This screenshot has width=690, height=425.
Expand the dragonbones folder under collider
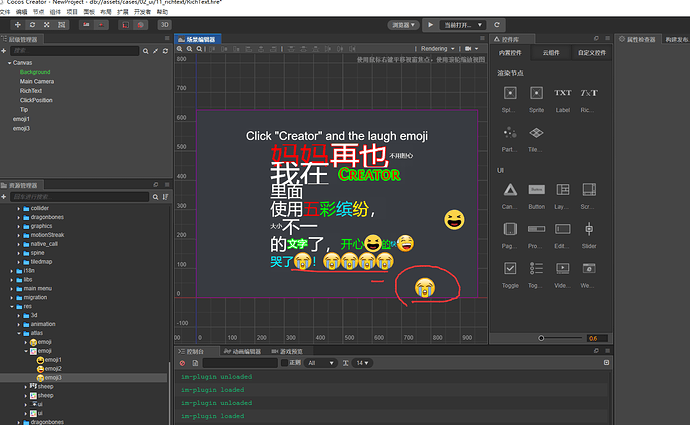point(18,217)
